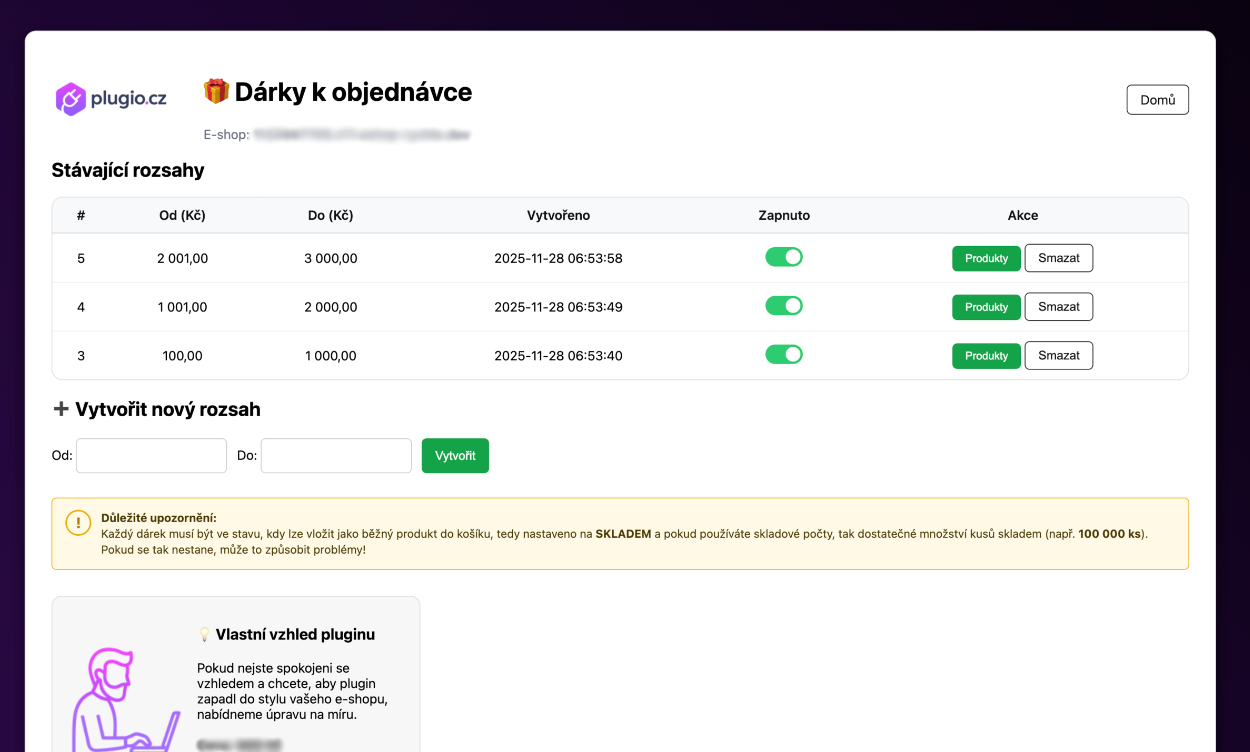Screen dimensions: 1250x752
Task: Click the warning exclamation icon in notice
Action: (x=77, y=523)
